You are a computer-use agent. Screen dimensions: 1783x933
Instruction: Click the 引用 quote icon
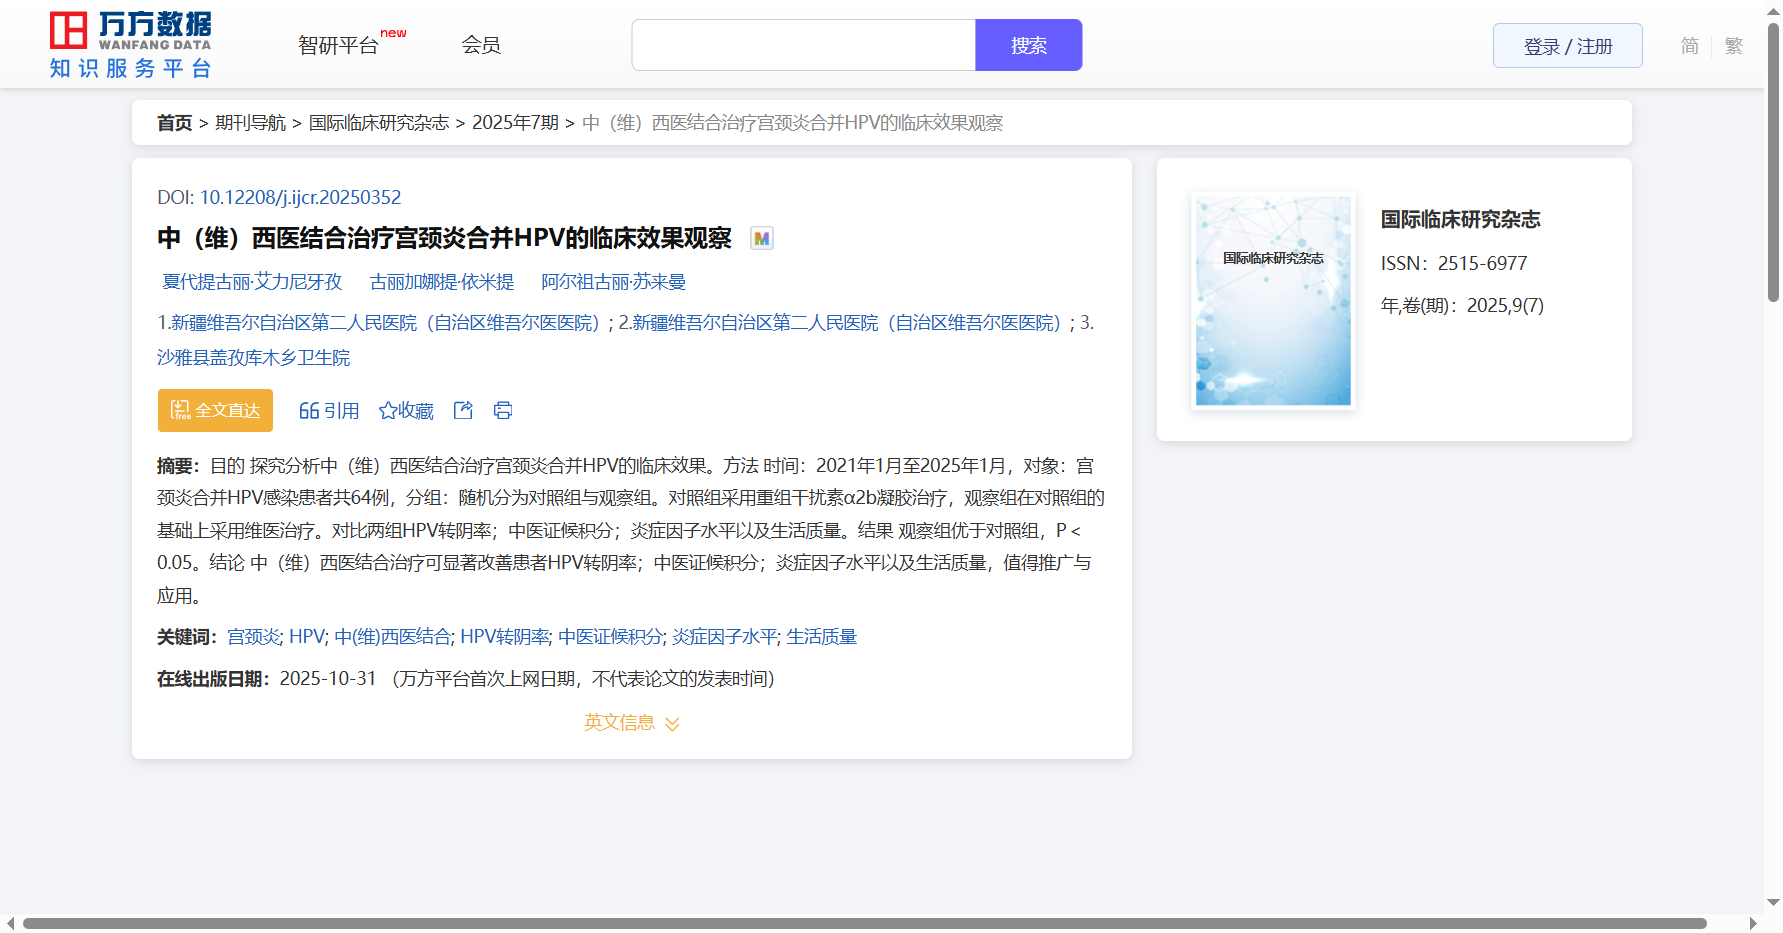[x=309, y=411]
